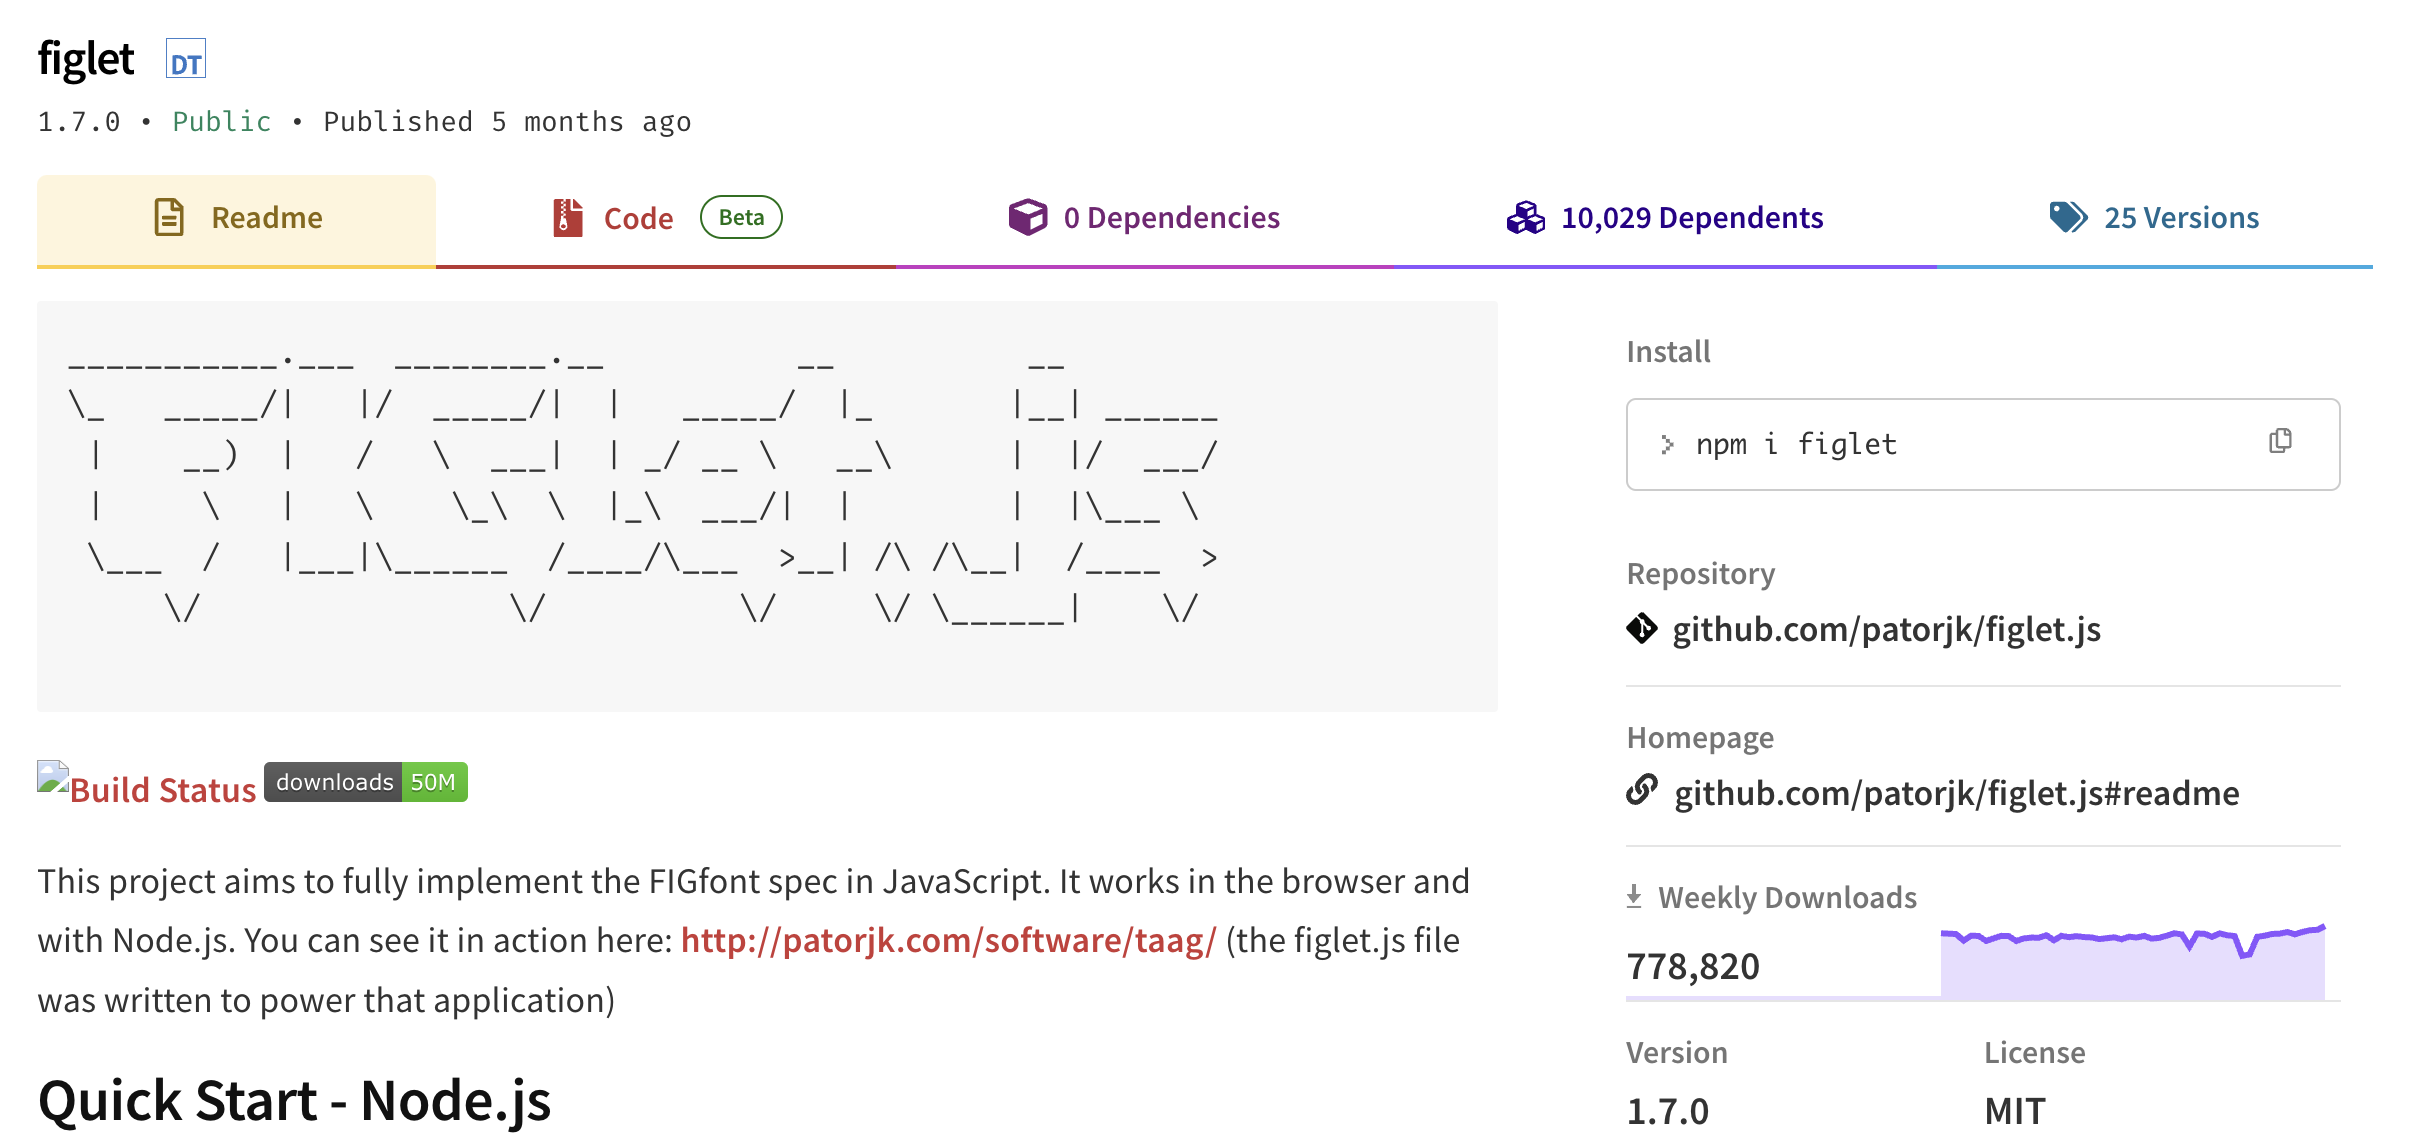Click the Weekly Downloads download arrow icon
2412x1146 pixels.
[1634, 896]
